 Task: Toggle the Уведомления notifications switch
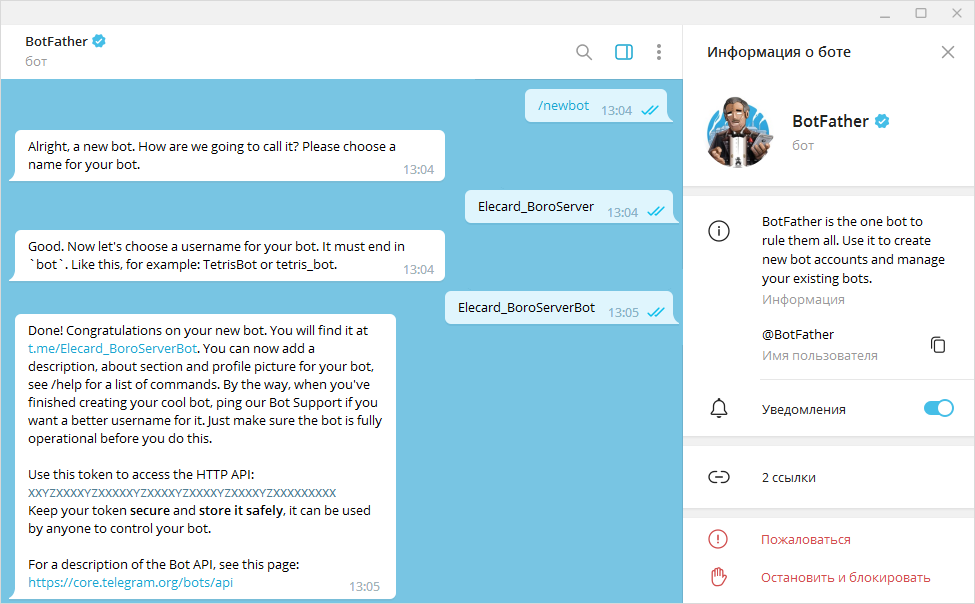[x=938, y=408]
